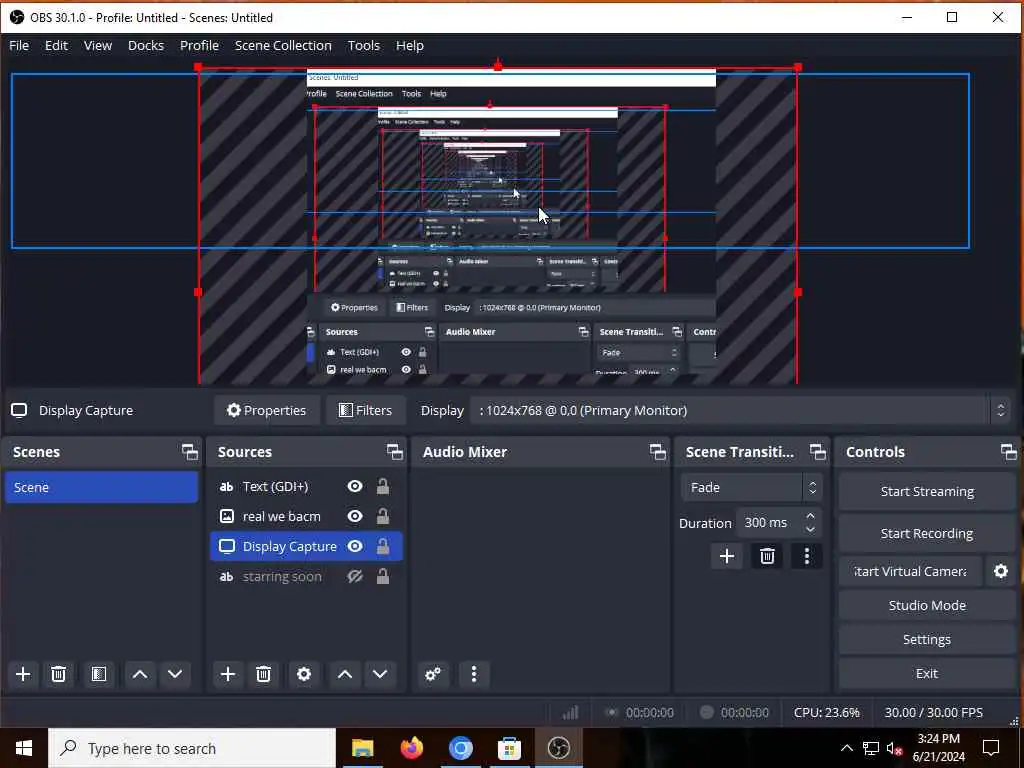Open the Help menu
Viewport: 1024px width, 768px height.
click(x=409, y=46)
